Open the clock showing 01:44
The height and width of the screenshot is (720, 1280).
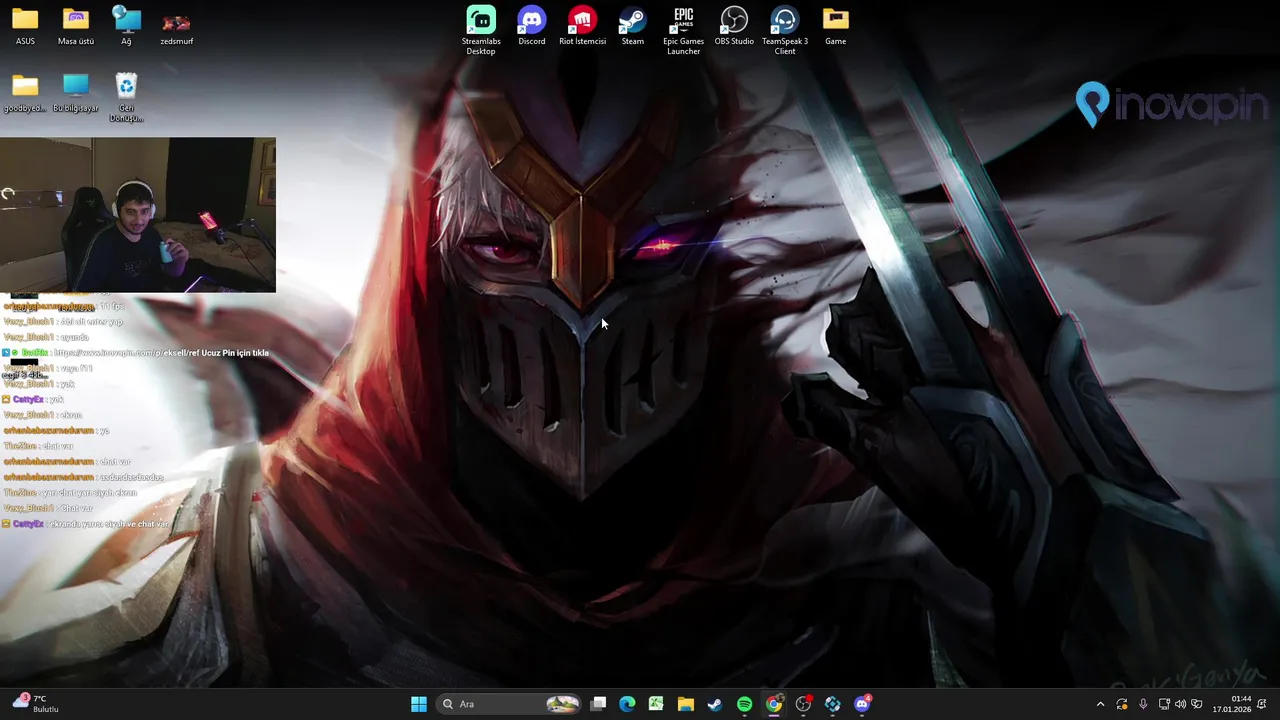1232,704
